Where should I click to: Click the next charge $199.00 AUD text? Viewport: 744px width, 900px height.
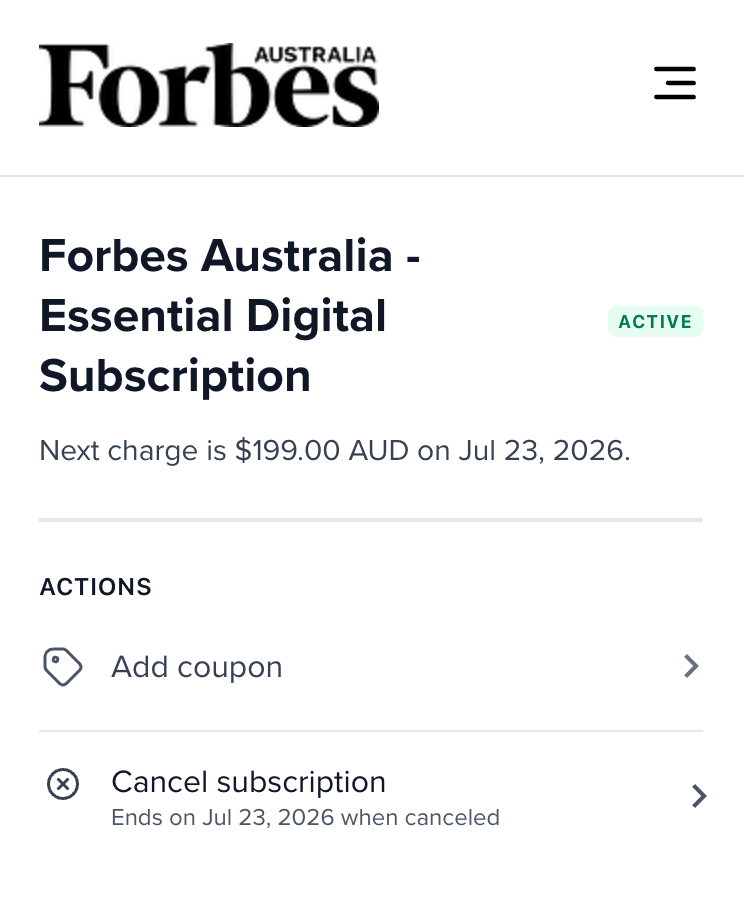pyautogui.click(x=321, y=451)
